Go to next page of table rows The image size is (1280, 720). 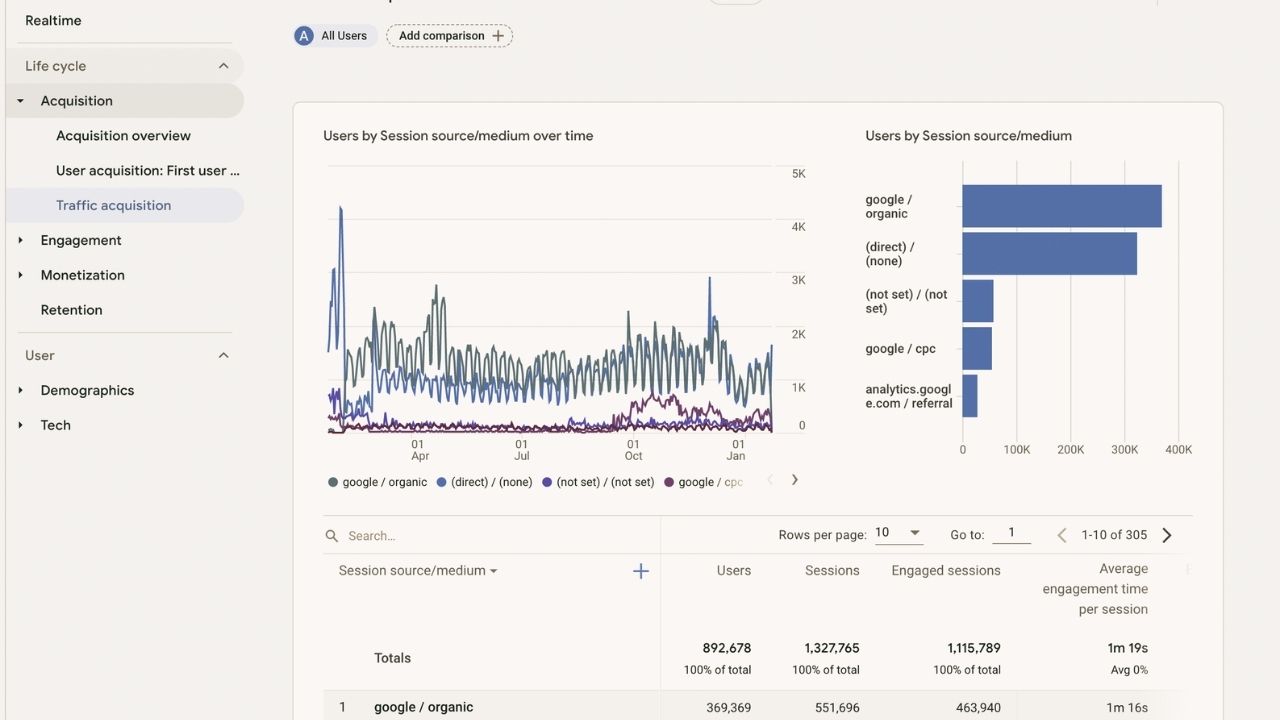pos(1166,535)
